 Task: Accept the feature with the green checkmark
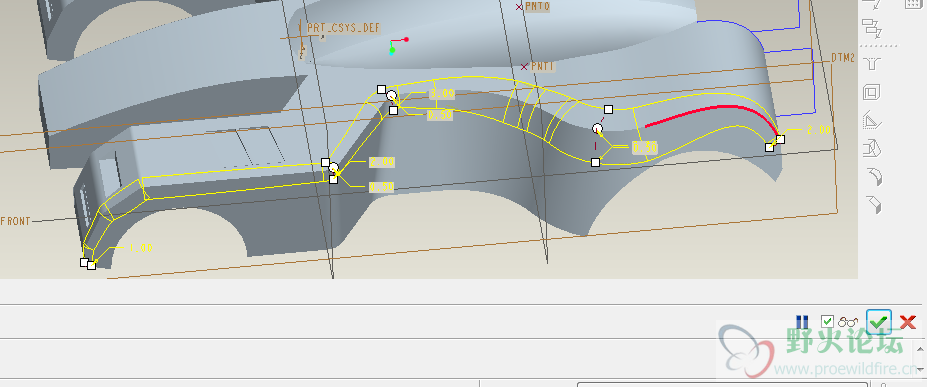(x=879, y=321)
